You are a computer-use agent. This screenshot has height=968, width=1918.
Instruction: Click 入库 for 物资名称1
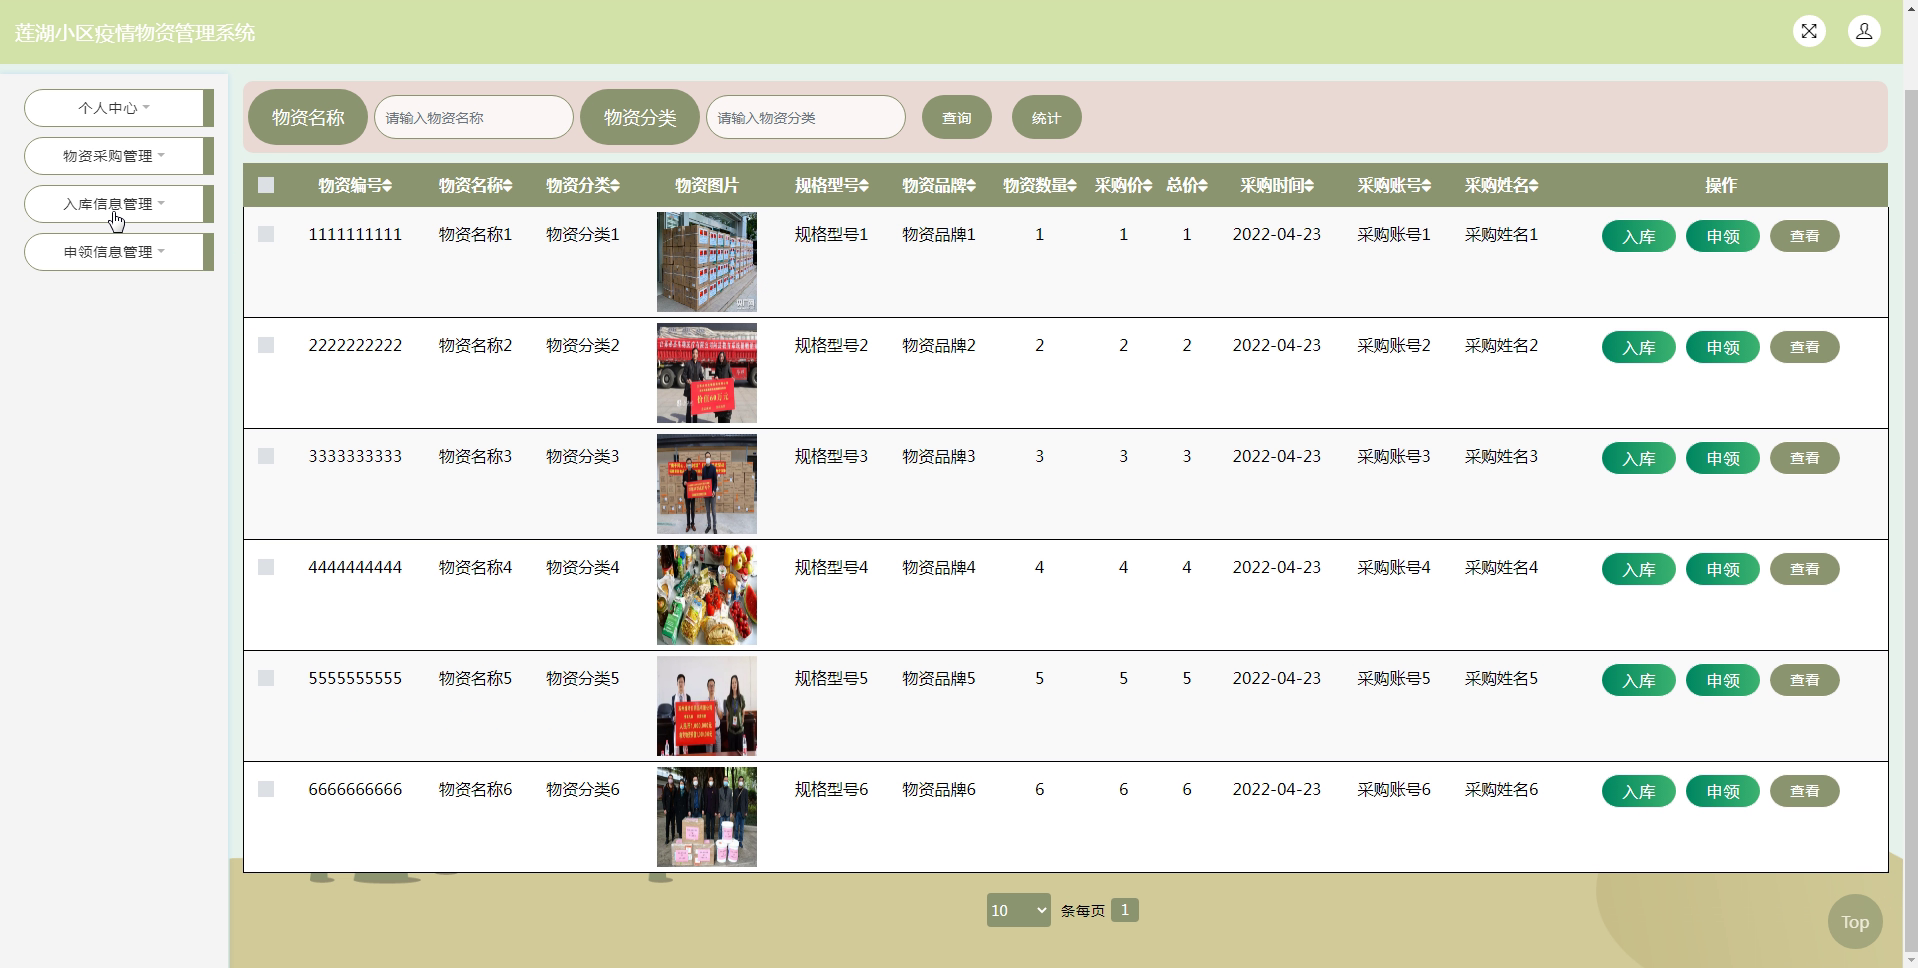click(1638, 236)
